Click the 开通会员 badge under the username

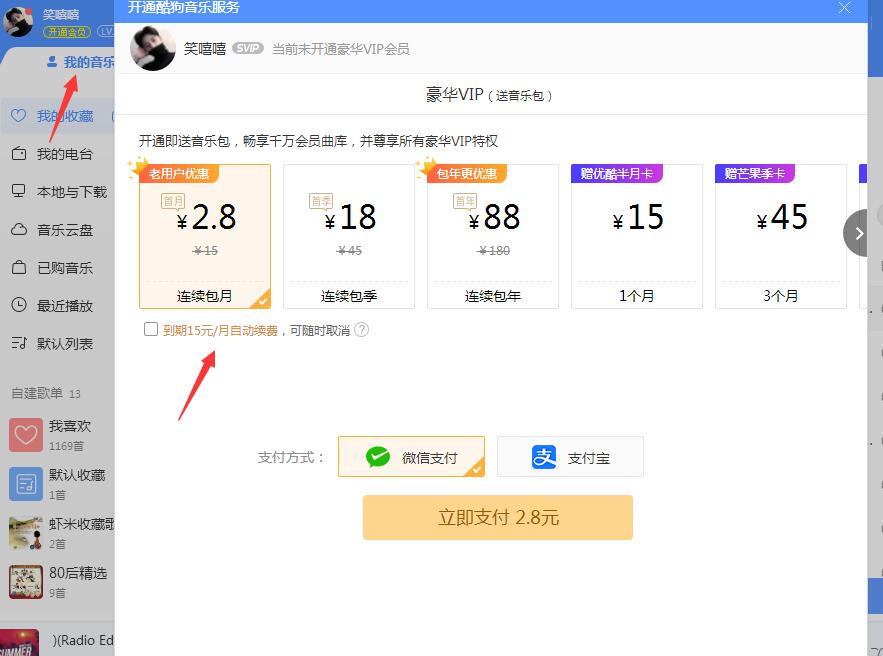[x=66, y=32]
